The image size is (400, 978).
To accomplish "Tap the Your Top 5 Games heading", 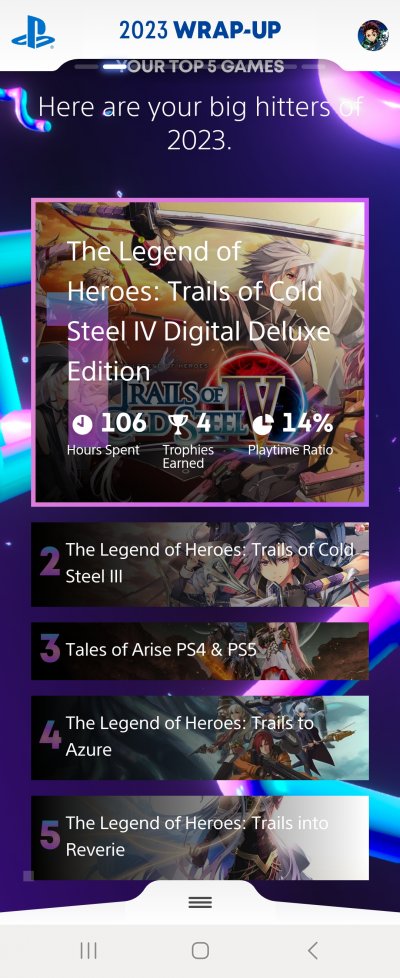I will pyautogui.click(x=201, y=66).
